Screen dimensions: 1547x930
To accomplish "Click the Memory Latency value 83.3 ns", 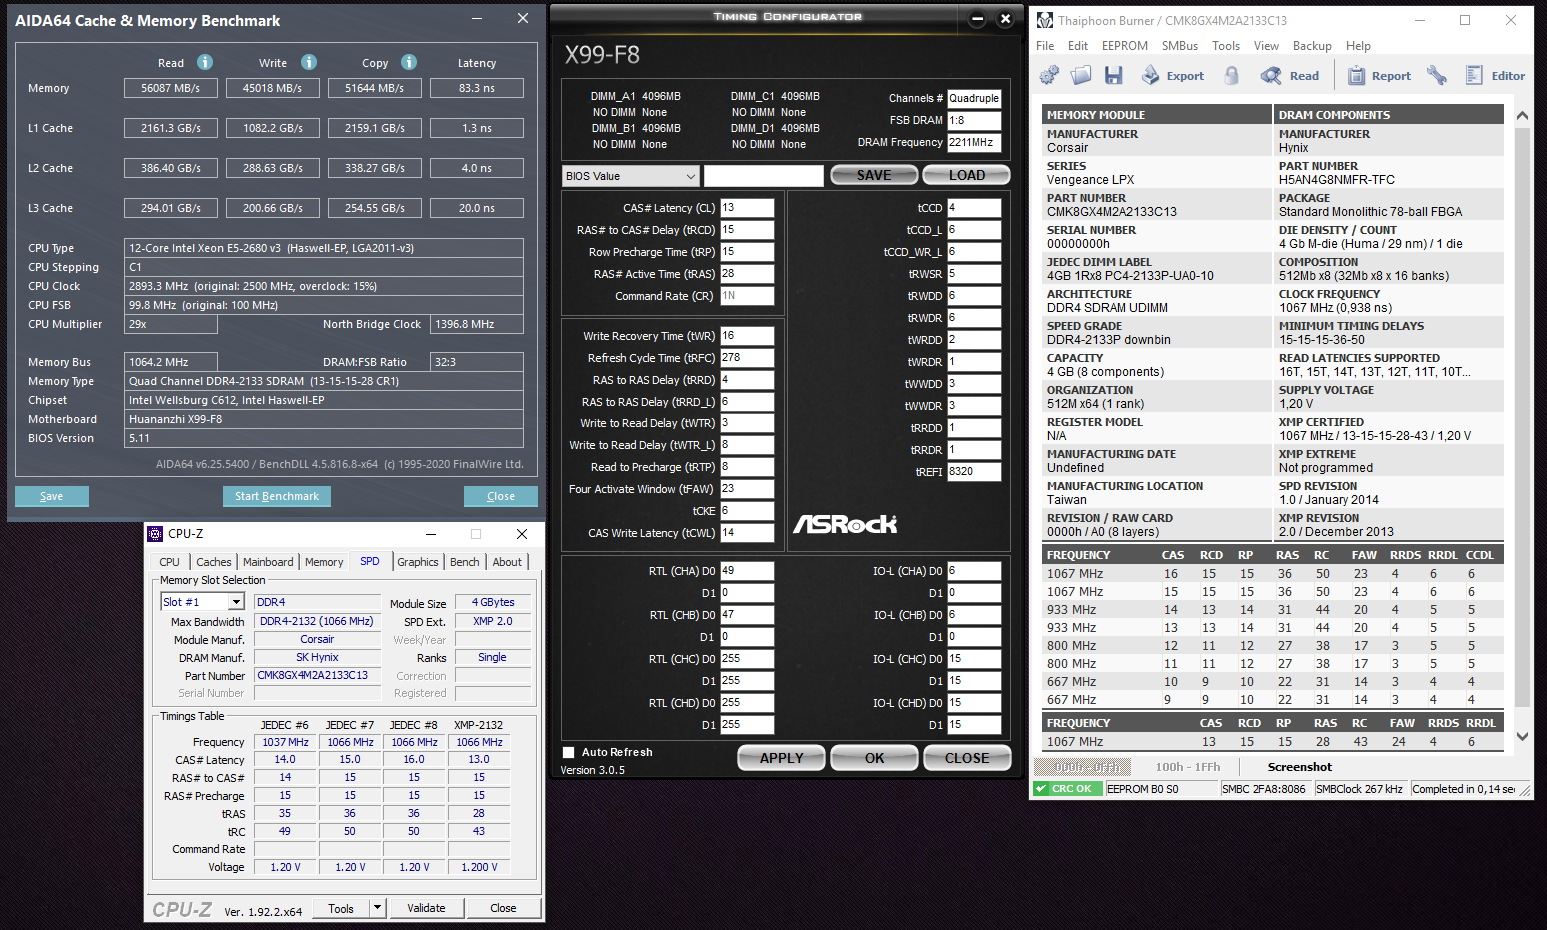I will tap(477, 88).
